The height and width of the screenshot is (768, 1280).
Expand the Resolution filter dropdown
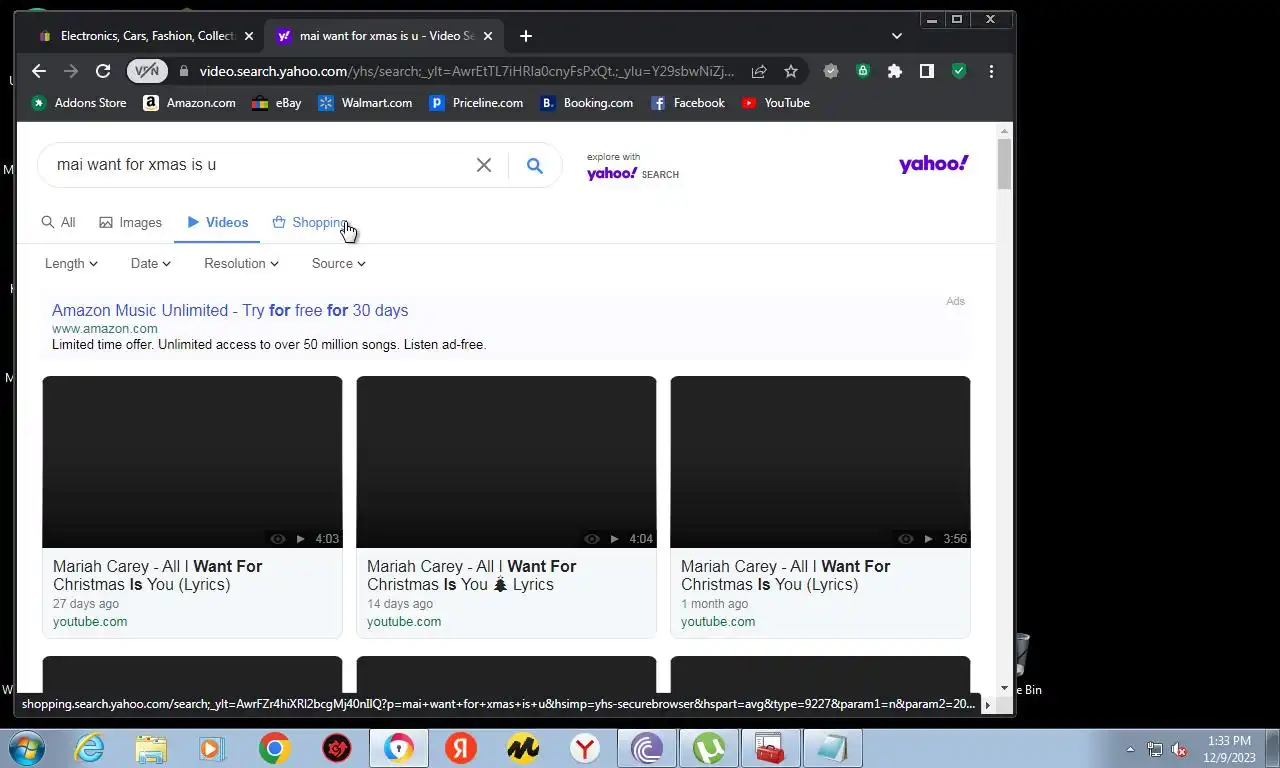pos(241,263)
